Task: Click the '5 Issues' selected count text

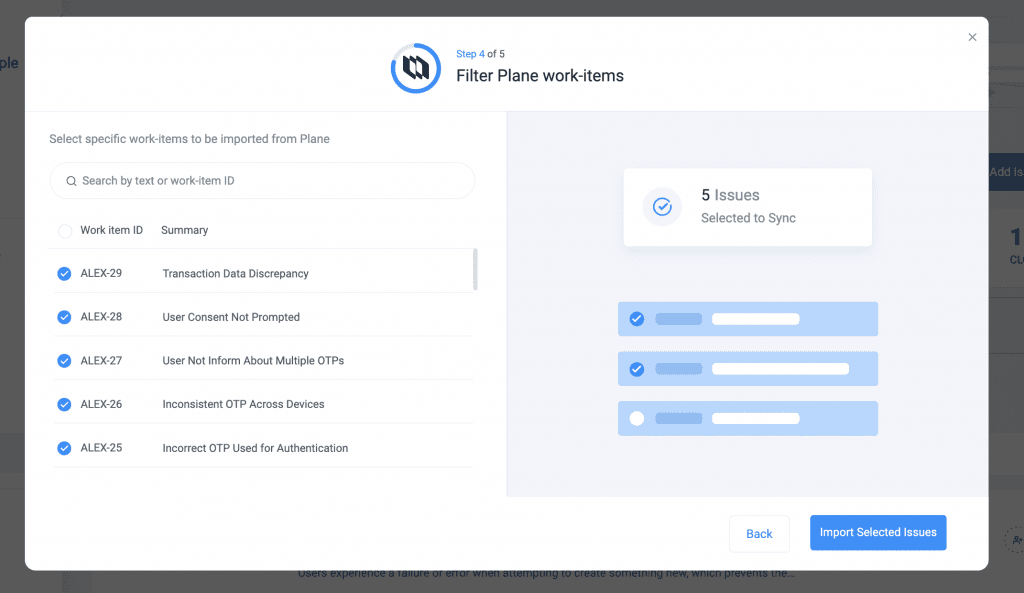Action: pos(730,195)
